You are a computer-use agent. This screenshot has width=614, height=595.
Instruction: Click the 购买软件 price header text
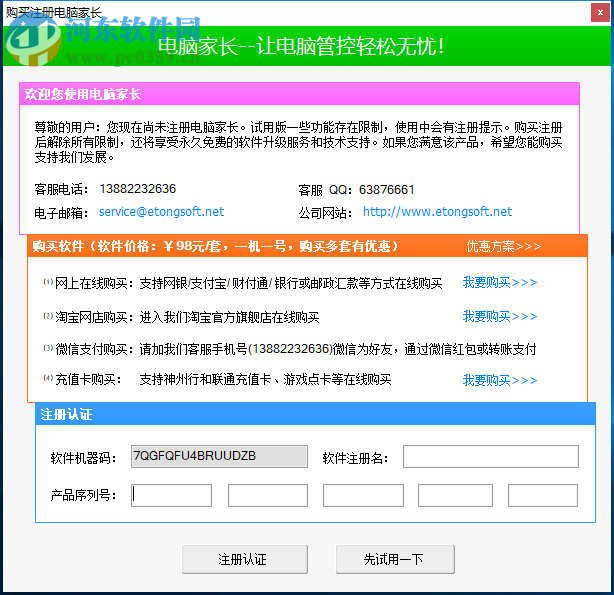215,246
